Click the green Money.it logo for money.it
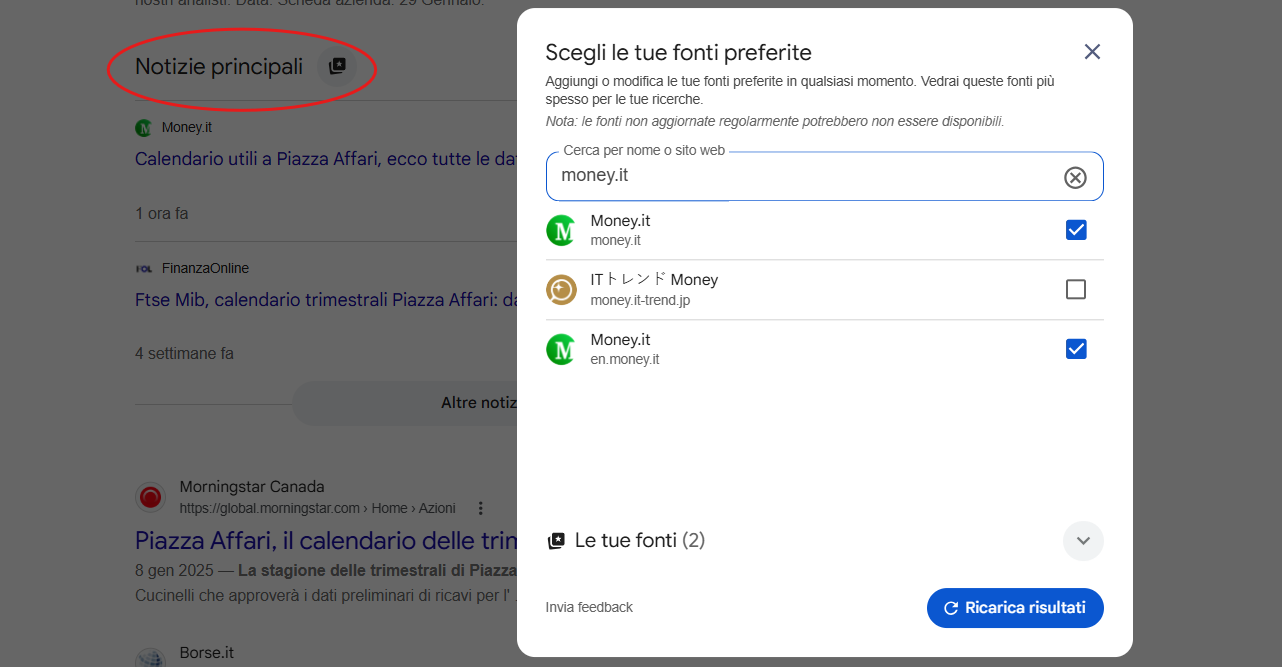This screenshot has height=667, width=1282. click(561, 230)
